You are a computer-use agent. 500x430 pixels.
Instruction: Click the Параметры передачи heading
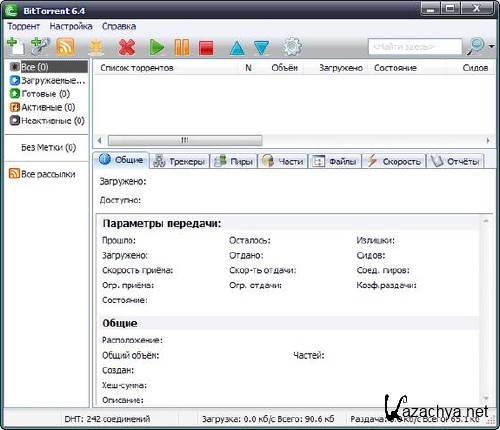click(x=162, y=223)
